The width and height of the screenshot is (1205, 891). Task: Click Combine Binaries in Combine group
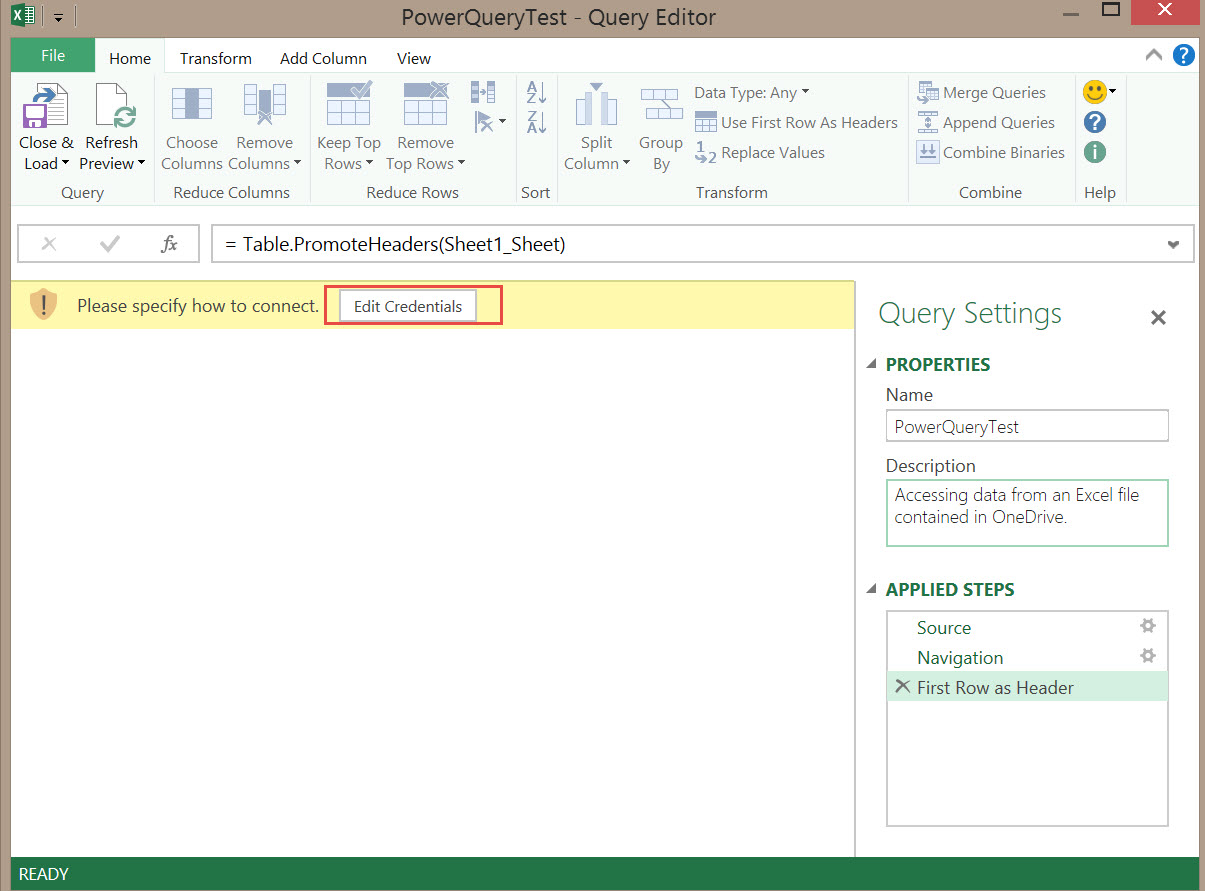tap(990, 152)
